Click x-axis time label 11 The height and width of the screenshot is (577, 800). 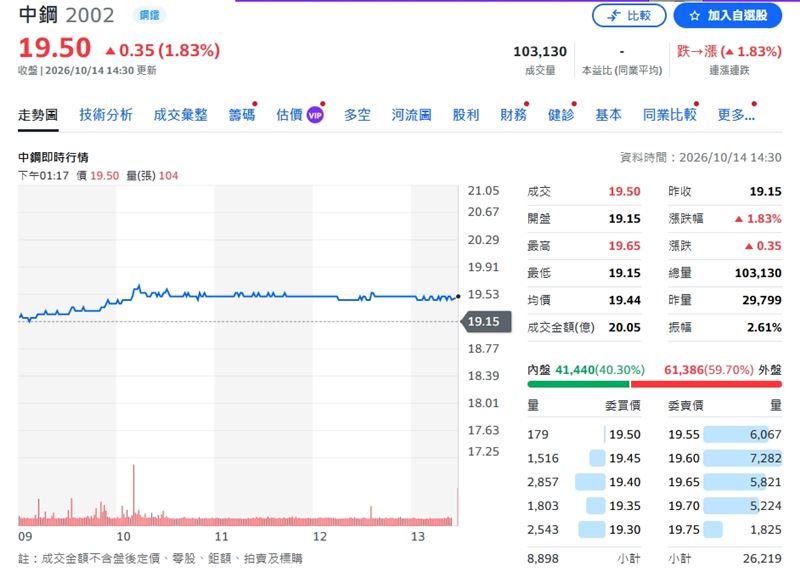point(221,537)
